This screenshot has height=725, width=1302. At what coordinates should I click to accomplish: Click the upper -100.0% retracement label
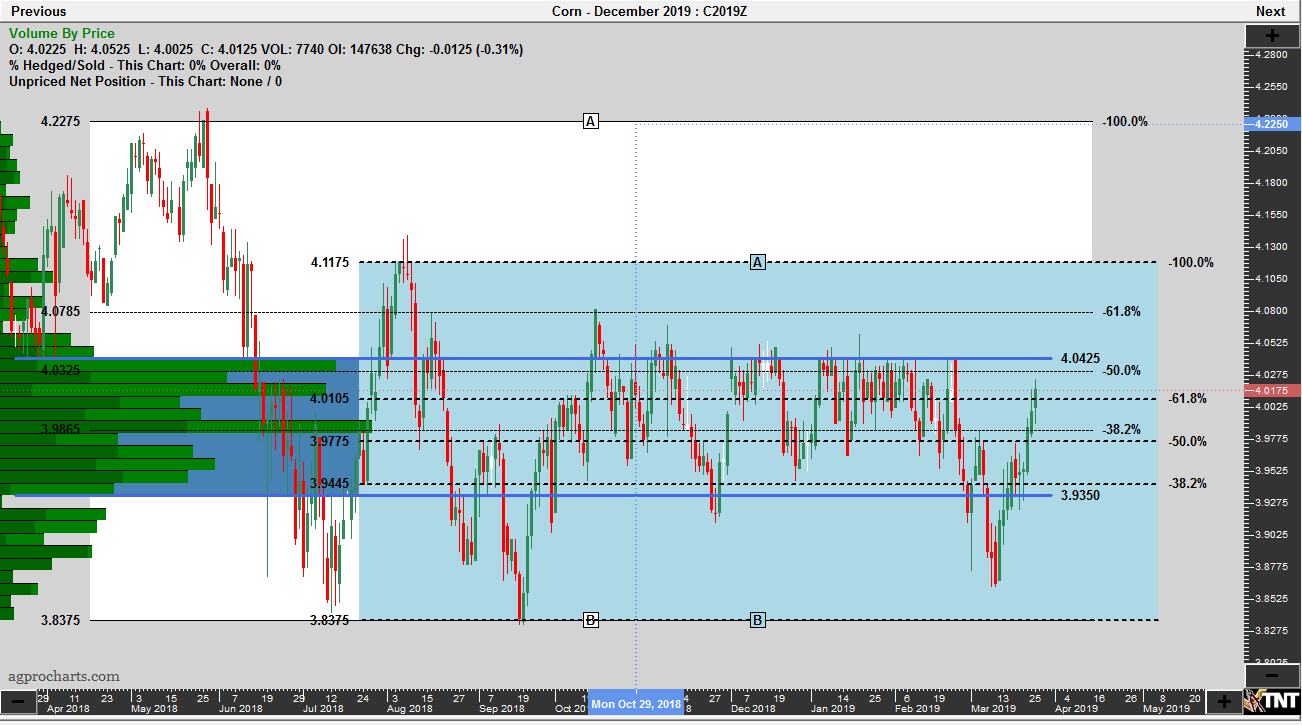[1125, 121]
